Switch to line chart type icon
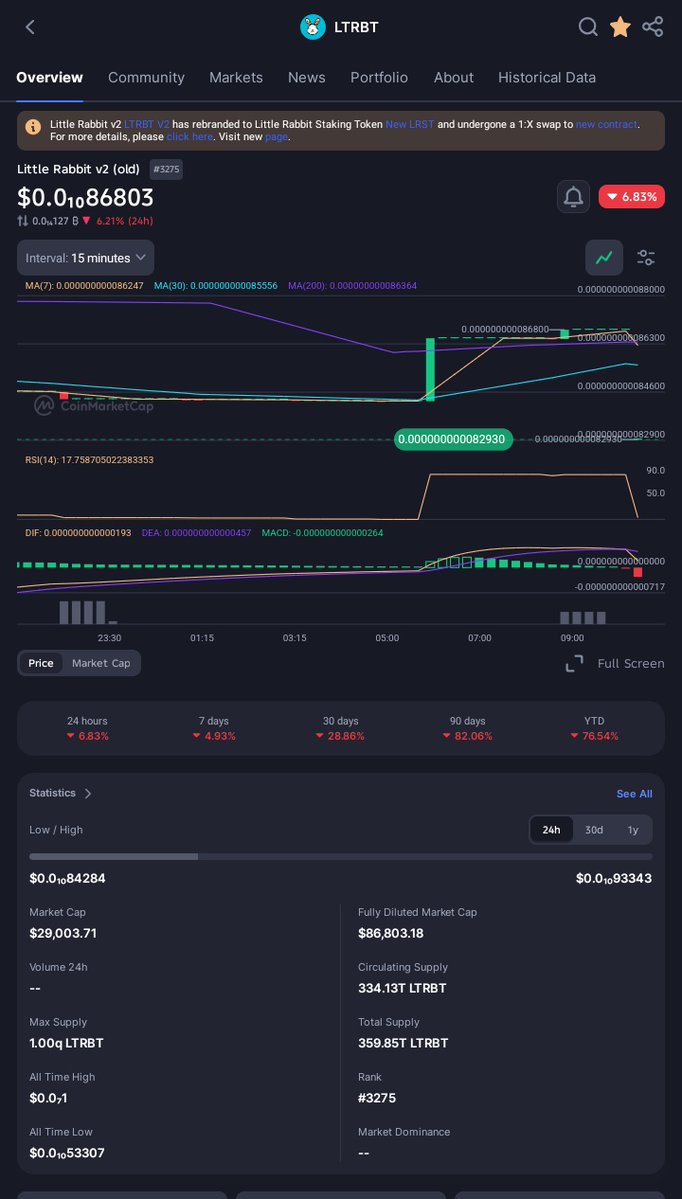The height and width of the screenshot is (1199, 682). 604,258
